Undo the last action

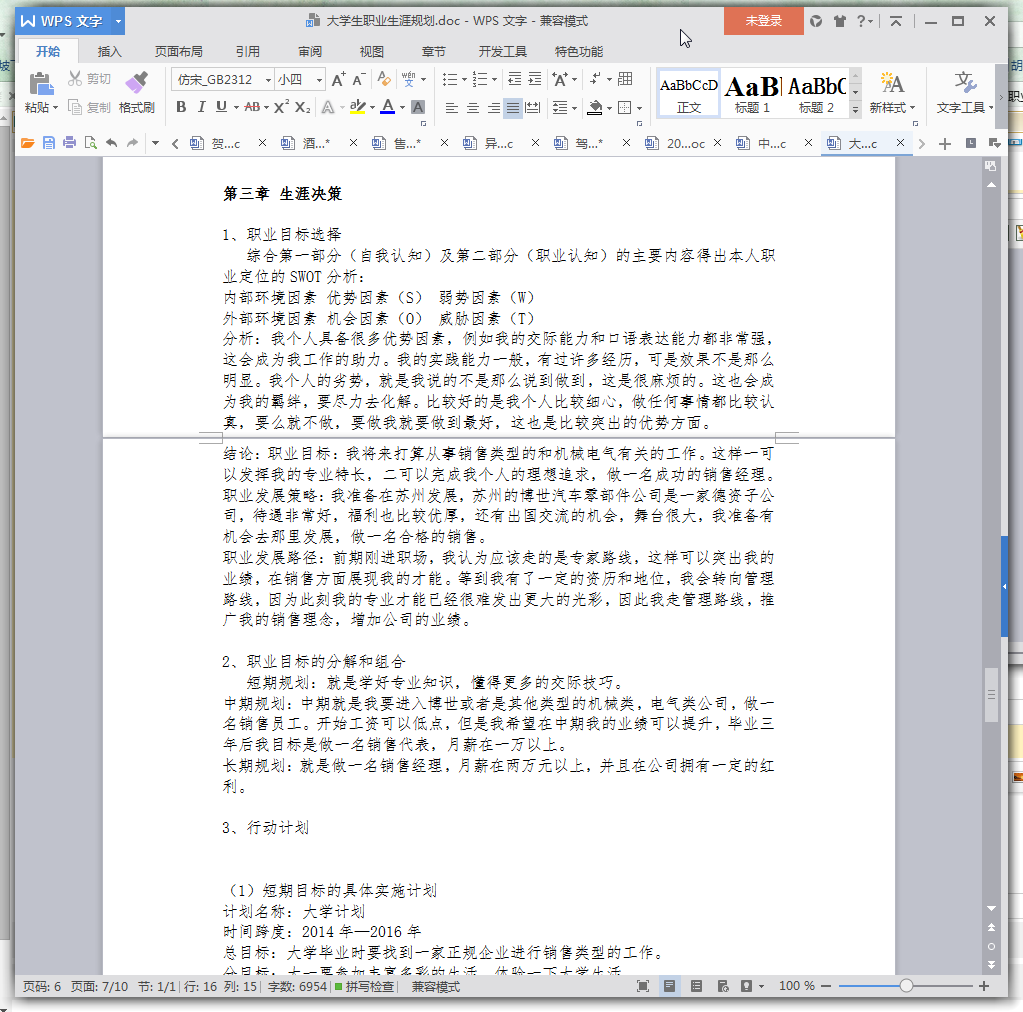pyautogui.click(x=112, y=143)
